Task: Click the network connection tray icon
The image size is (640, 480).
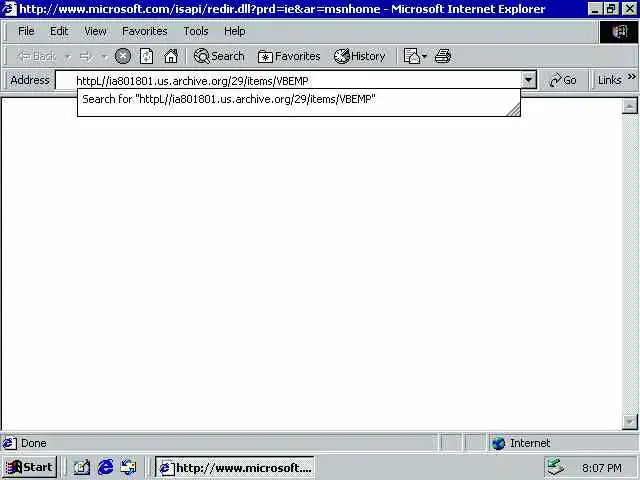Action: tap(556, 467)
